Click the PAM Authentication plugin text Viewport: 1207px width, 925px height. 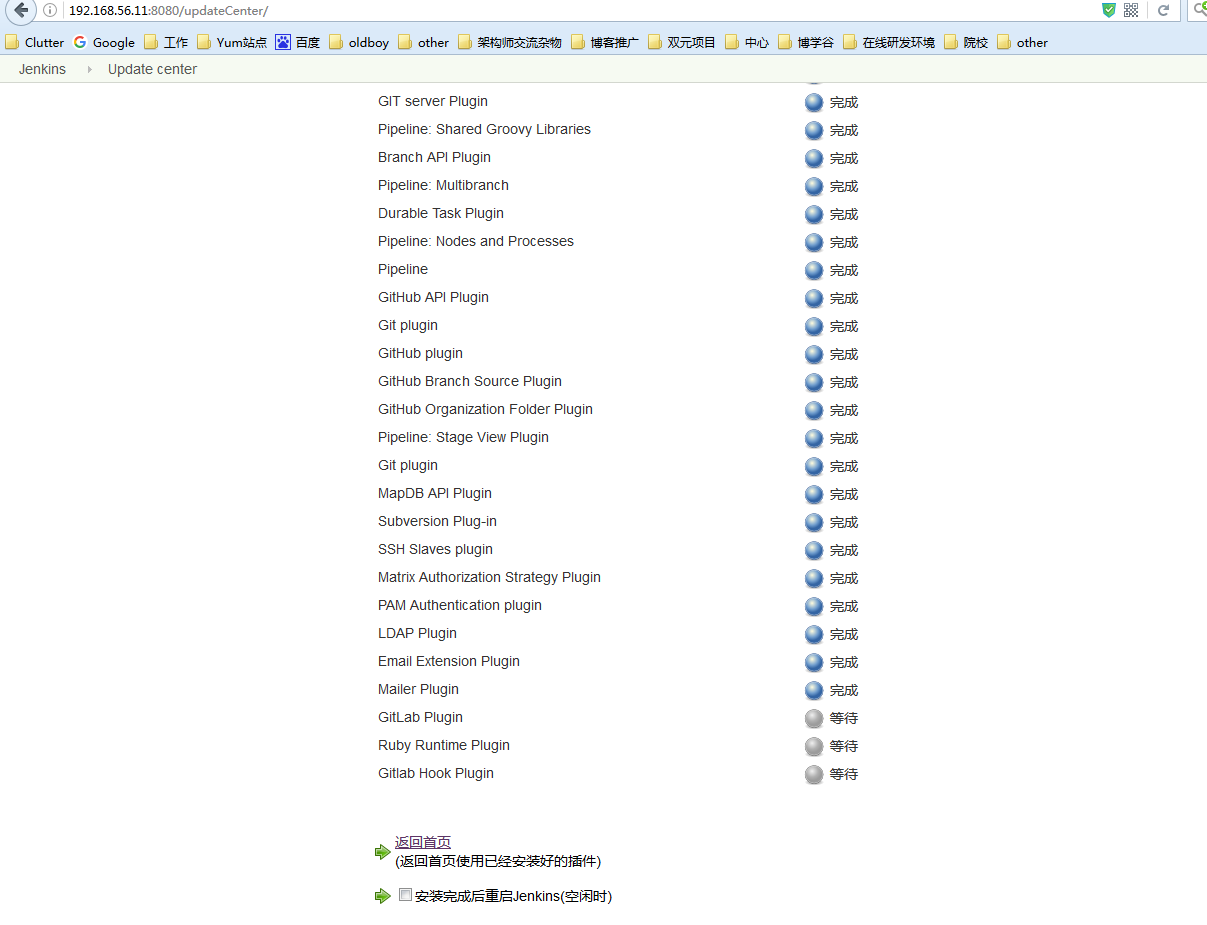coord(460,605)
